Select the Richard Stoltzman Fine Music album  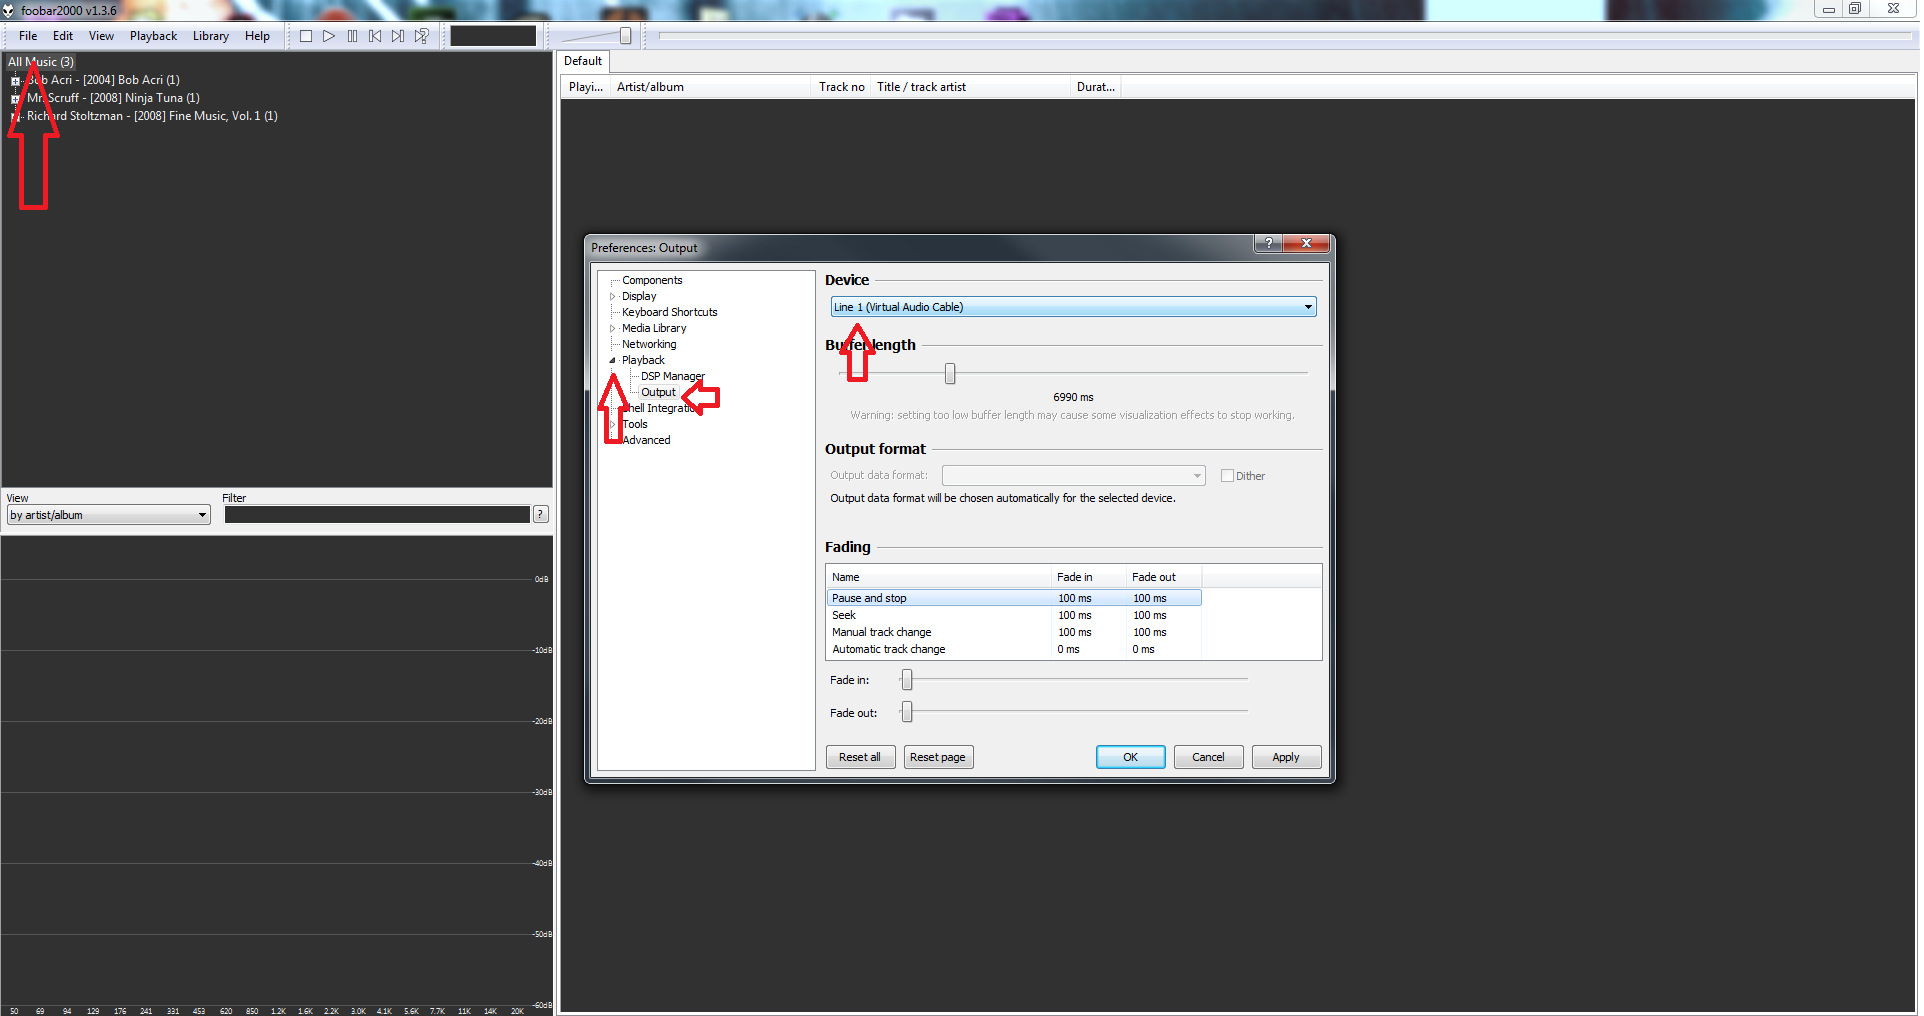coord(152,116)
